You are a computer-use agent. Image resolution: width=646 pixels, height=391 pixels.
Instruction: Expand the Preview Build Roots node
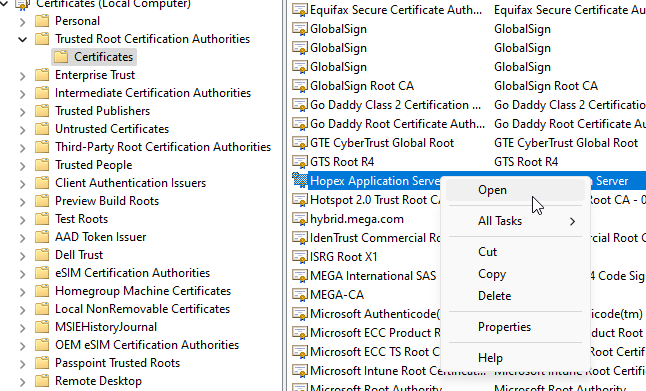(23, 202)
